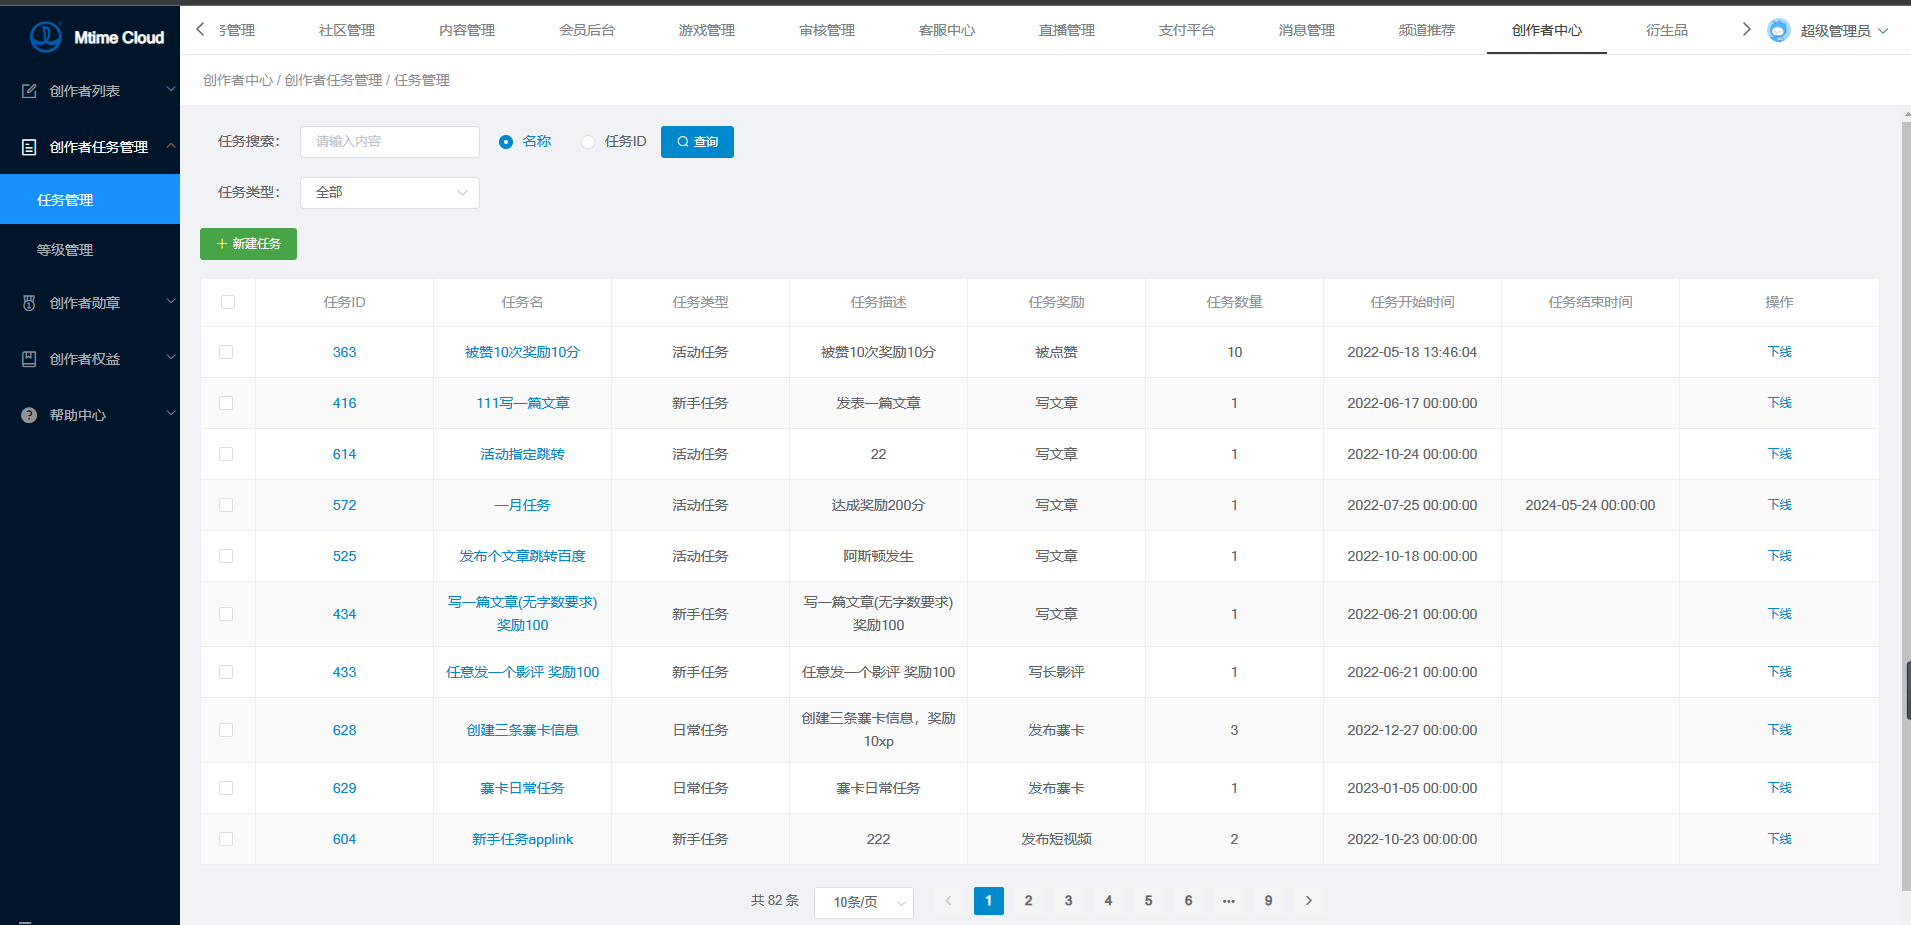Click the 共 82 条 total count text
The height and width of the screenshot is (925, 1911).
(x=775, y=901)
